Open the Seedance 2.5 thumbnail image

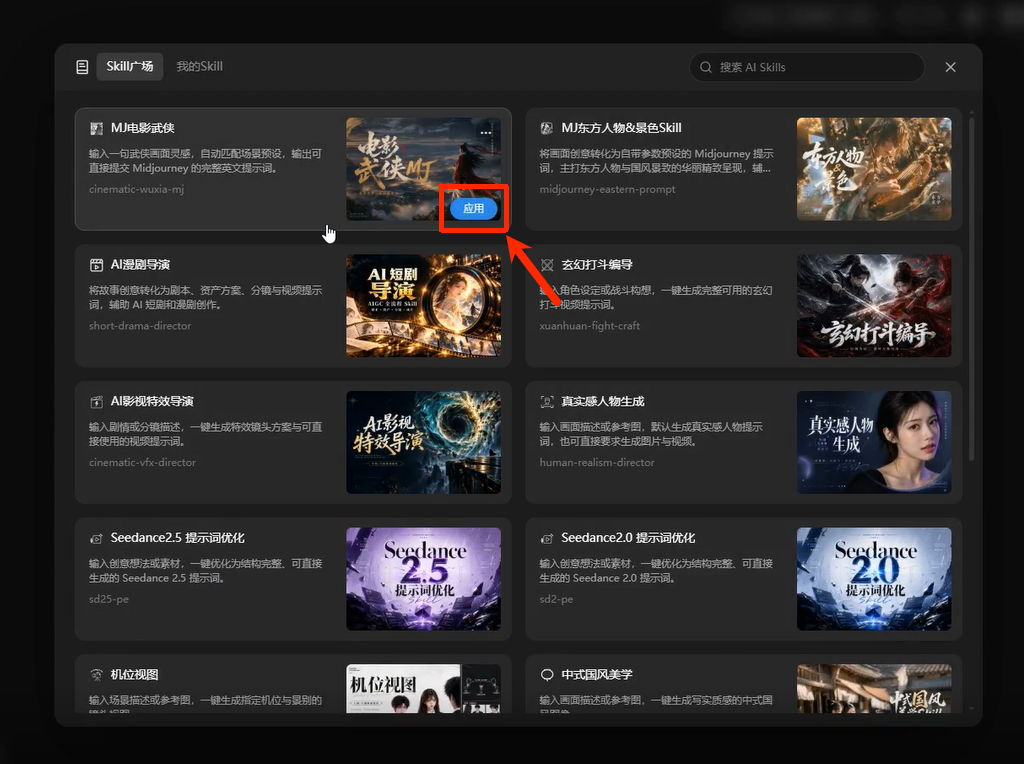423,579
